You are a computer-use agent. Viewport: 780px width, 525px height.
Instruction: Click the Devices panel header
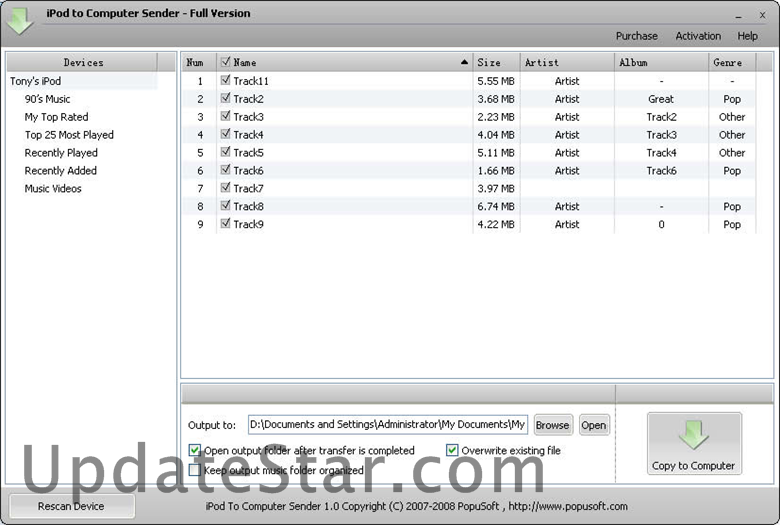[83, 62]
